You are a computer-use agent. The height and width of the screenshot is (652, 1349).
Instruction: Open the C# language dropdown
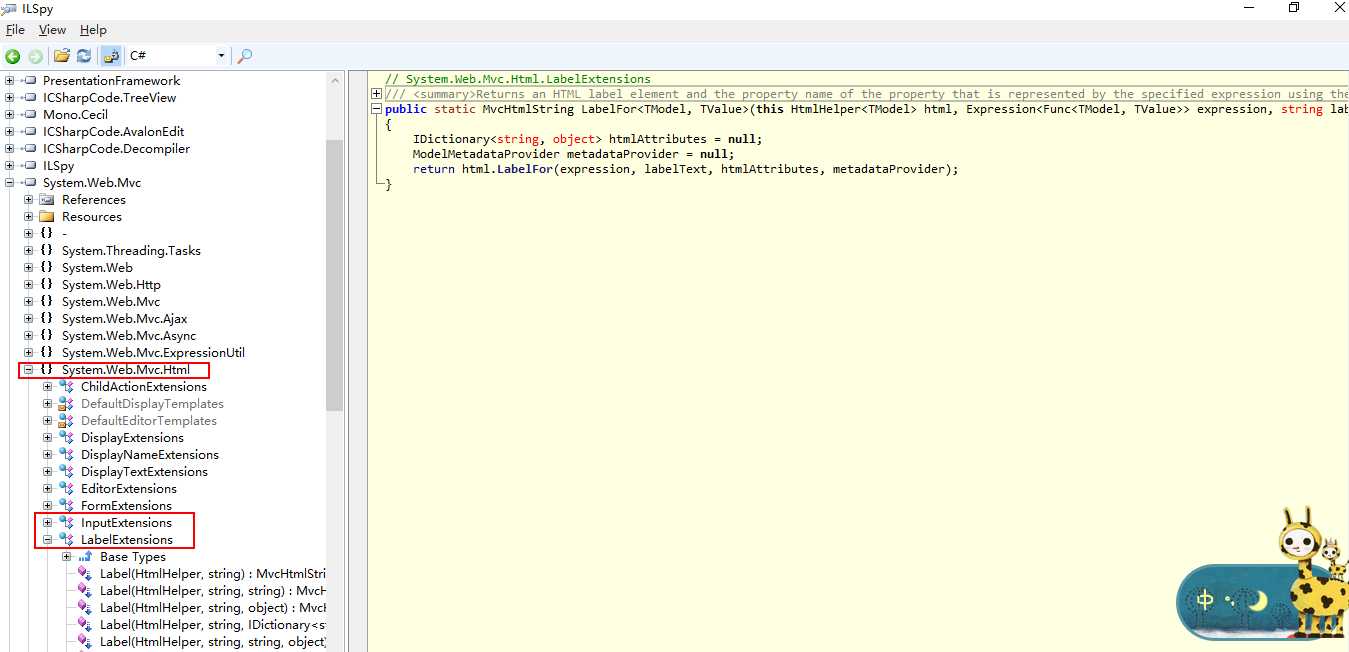point(177,56)
